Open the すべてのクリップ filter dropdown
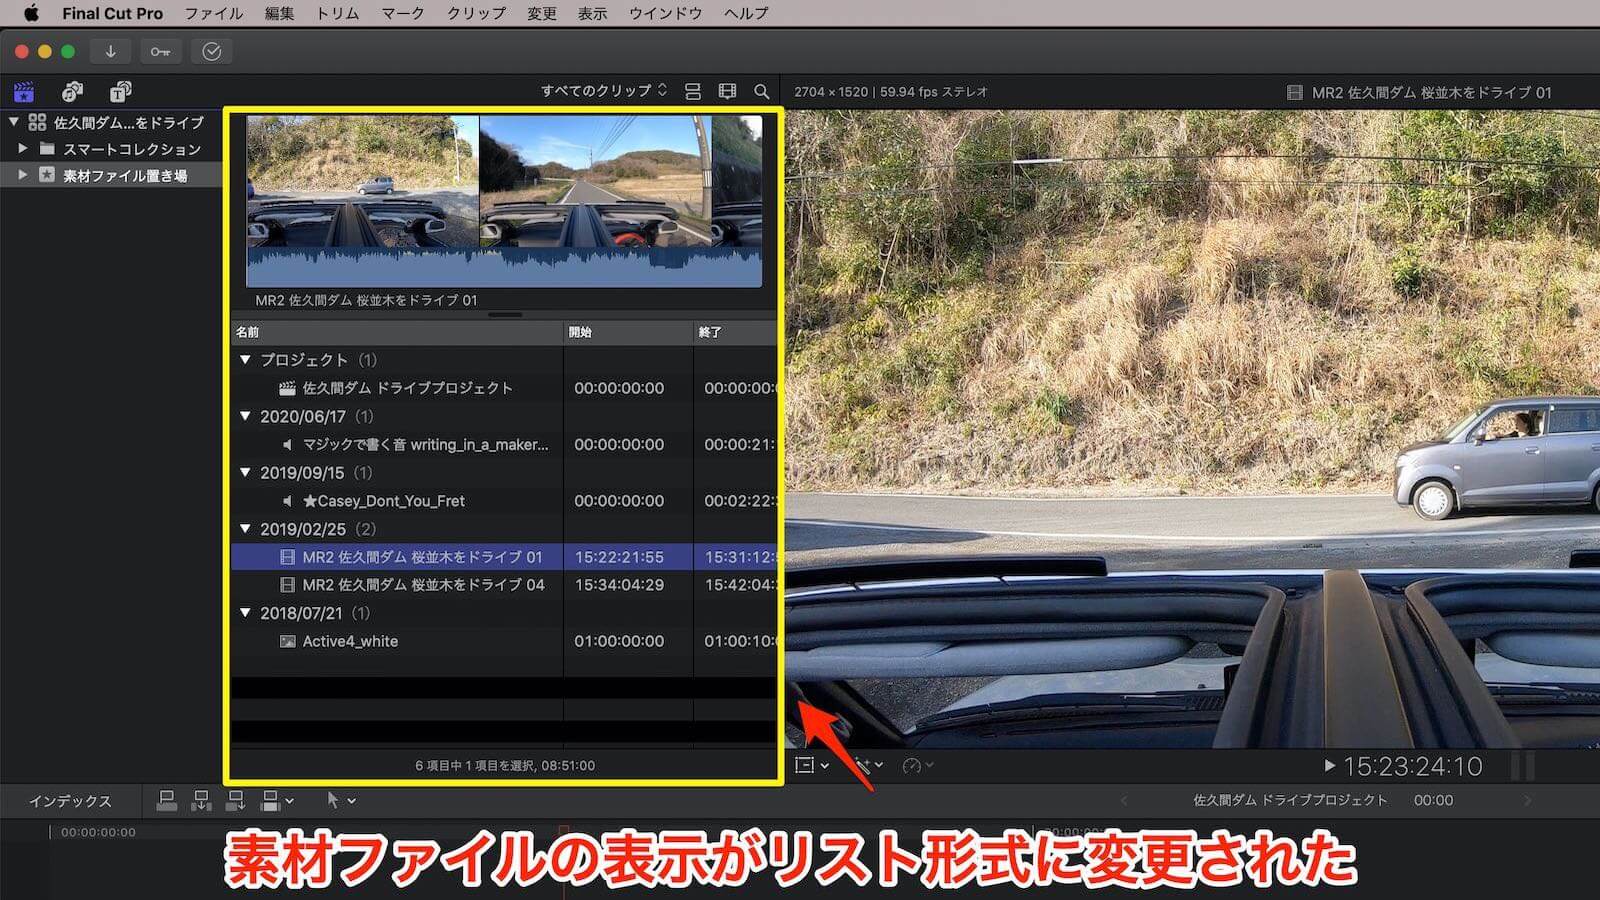1600x900 pixels. pyautogui.click(x=604, y=91)
